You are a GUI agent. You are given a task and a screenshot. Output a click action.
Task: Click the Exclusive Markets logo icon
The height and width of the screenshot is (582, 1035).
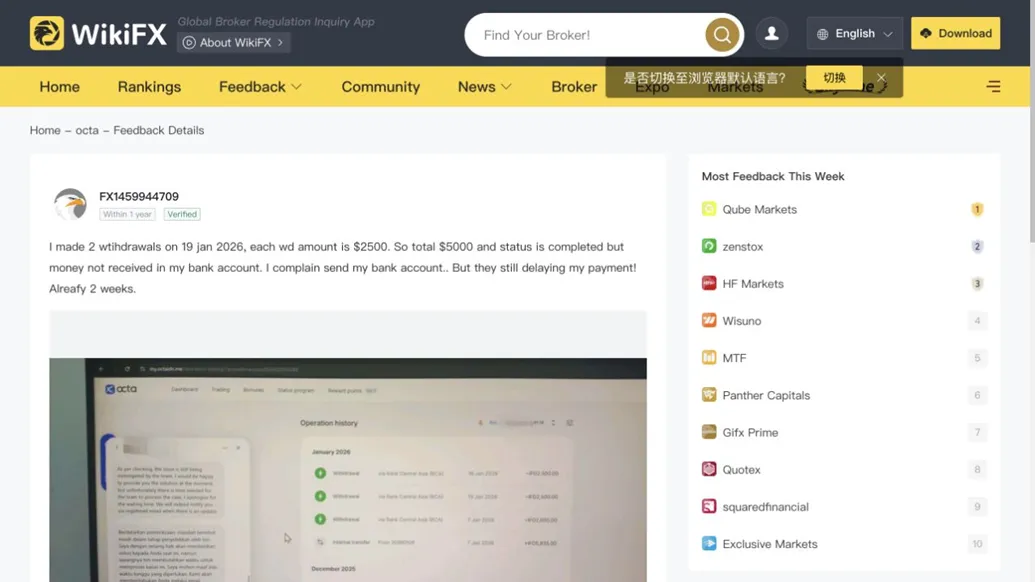pos(709,544)
